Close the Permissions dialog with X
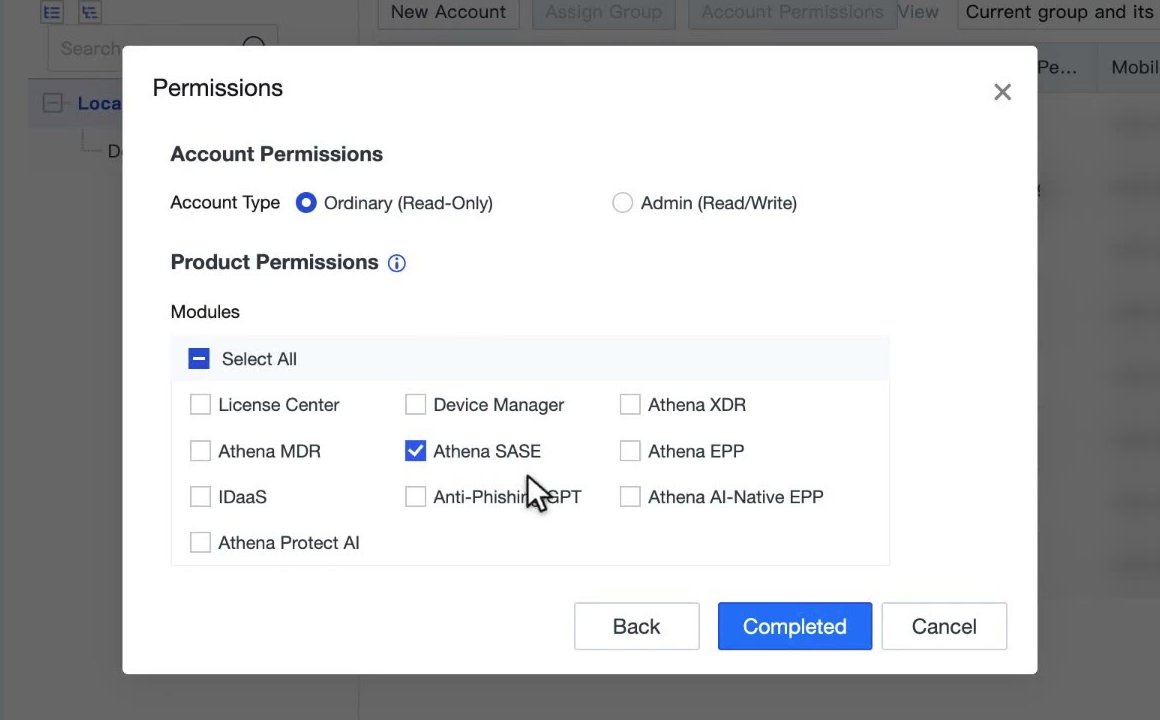 click(1002, 92)
